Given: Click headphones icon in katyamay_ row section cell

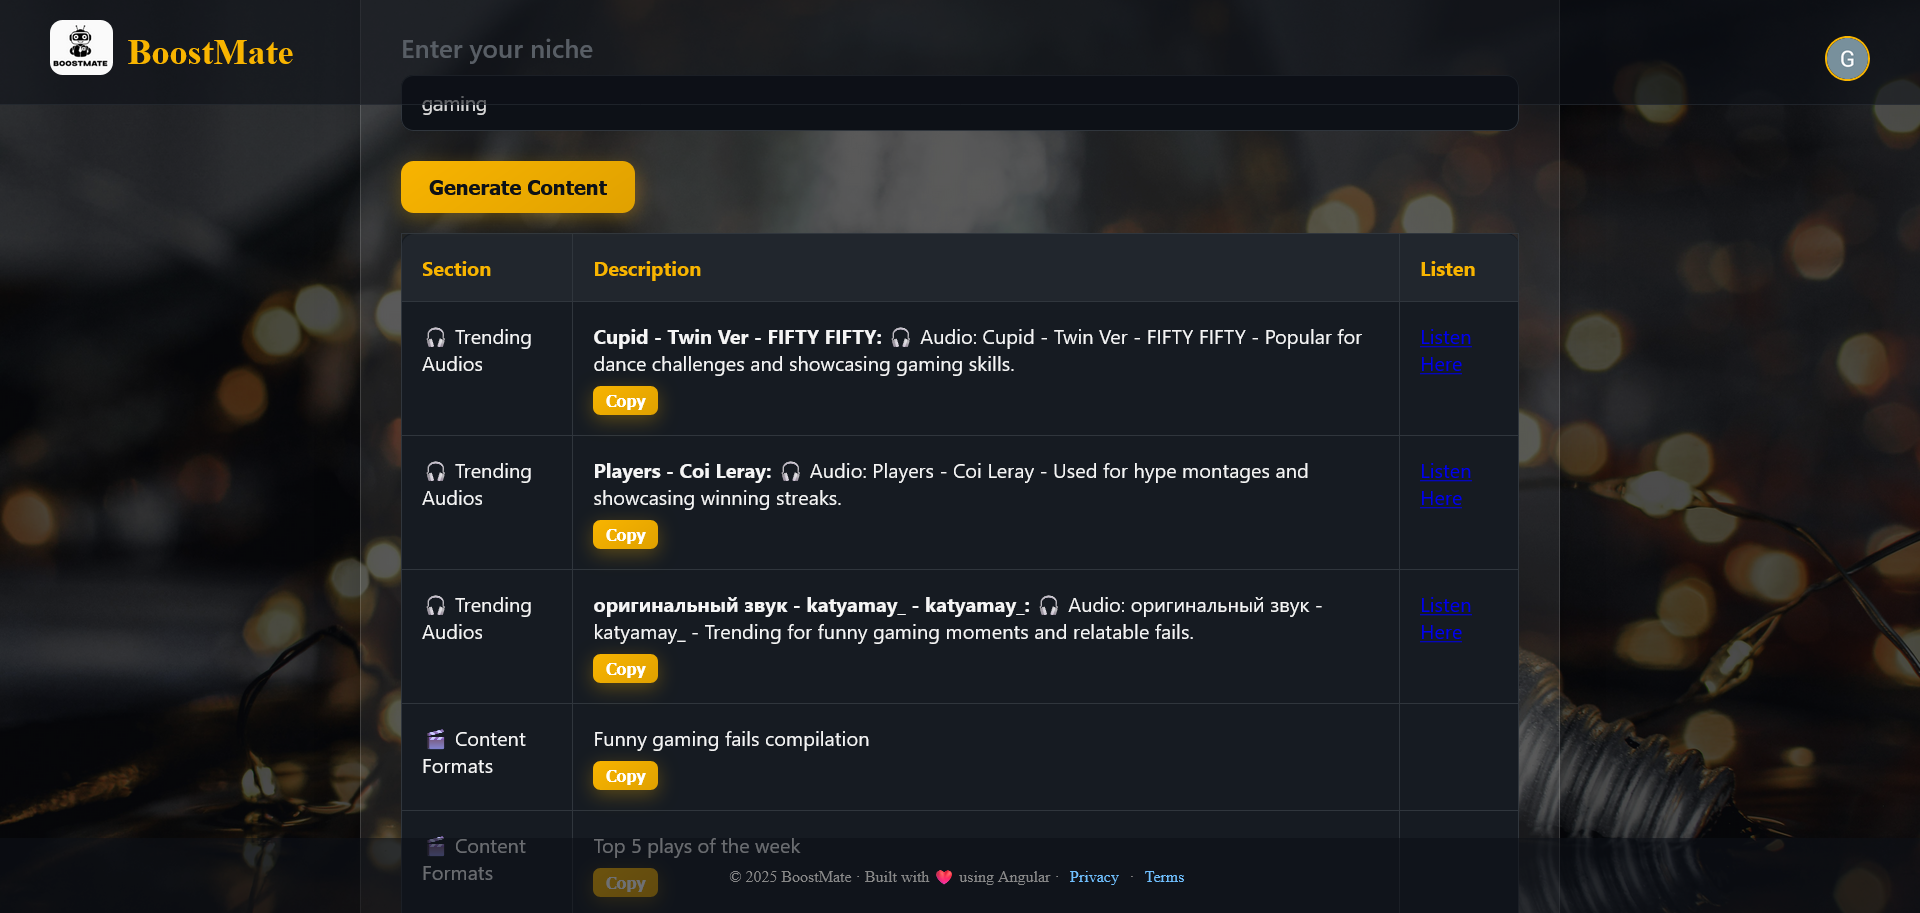Looking at the screenshot, I should pos(436,606).
